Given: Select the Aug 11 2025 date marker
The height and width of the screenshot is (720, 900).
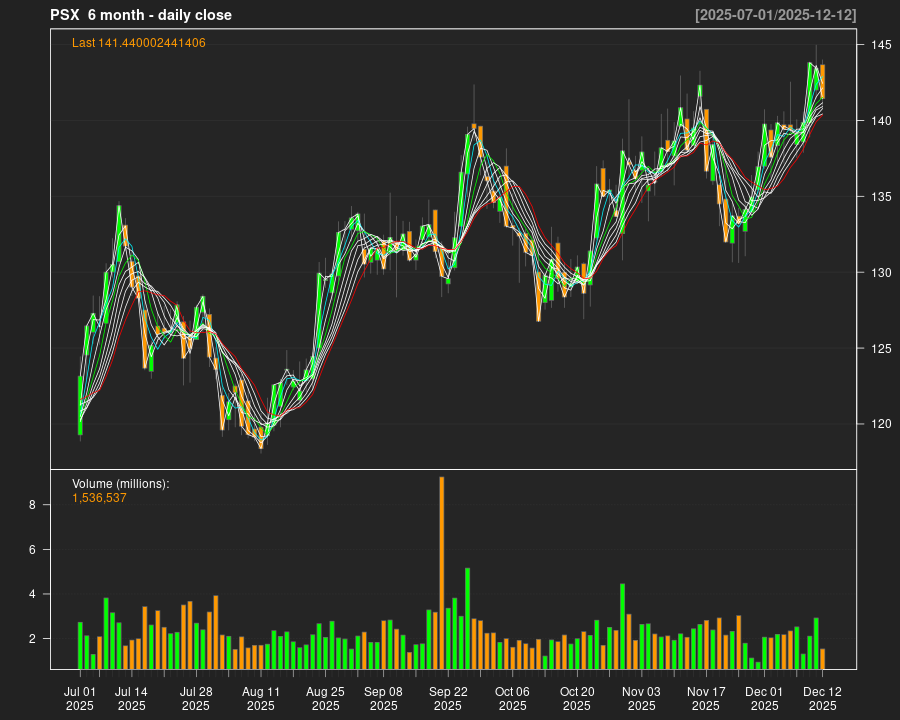Looking at the screenshot, I should point(261,698).
